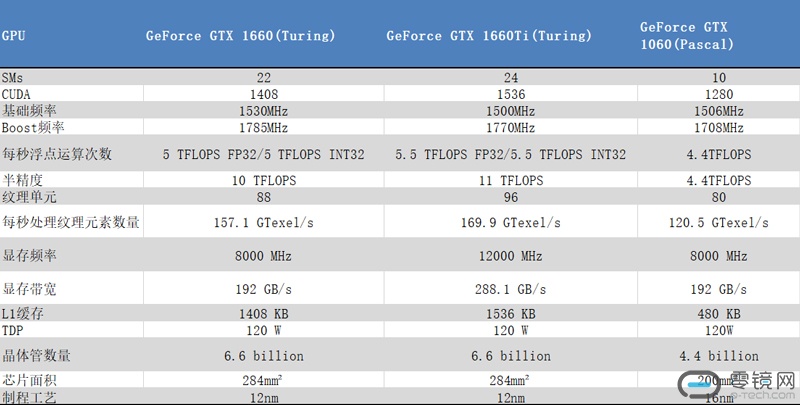Select 5 TFLOPS FP32/5 TFLOPS INT32 cell
Viewport: 800px width, 405px height.
coord(264,155)
